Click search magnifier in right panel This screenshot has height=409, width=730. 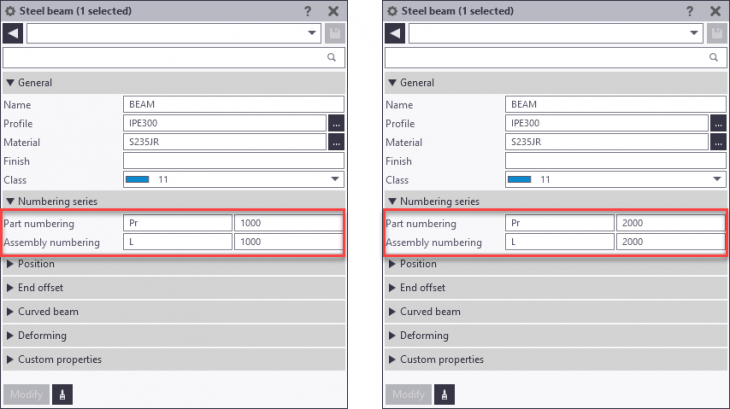point(714,57)
